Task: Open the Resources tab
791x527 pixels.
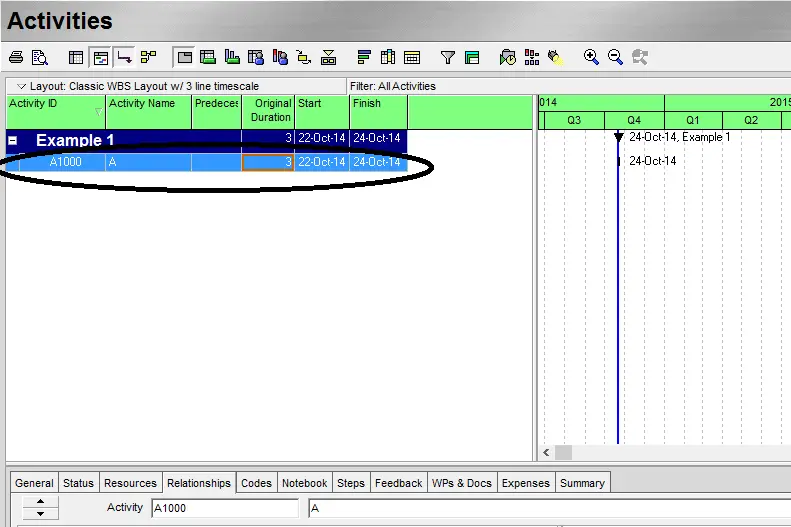Action: pyautogui.click(x=131, y=483)
